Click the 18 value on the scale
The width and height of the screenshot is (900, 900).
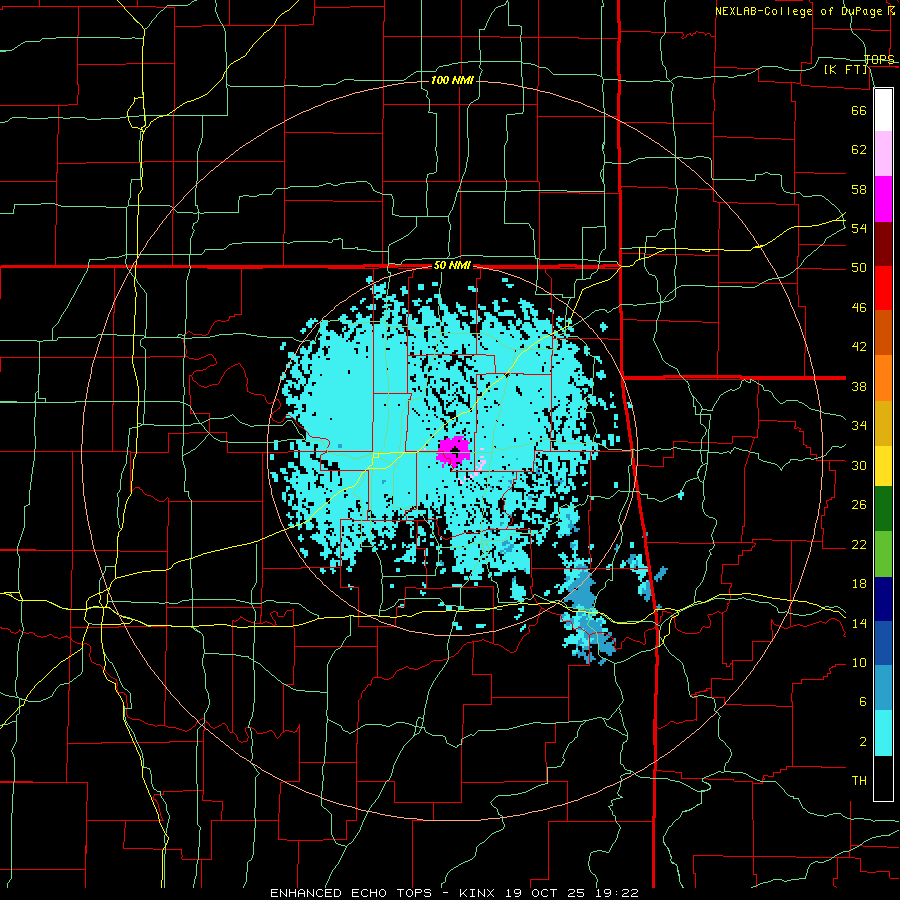click(x=859, y=584)
